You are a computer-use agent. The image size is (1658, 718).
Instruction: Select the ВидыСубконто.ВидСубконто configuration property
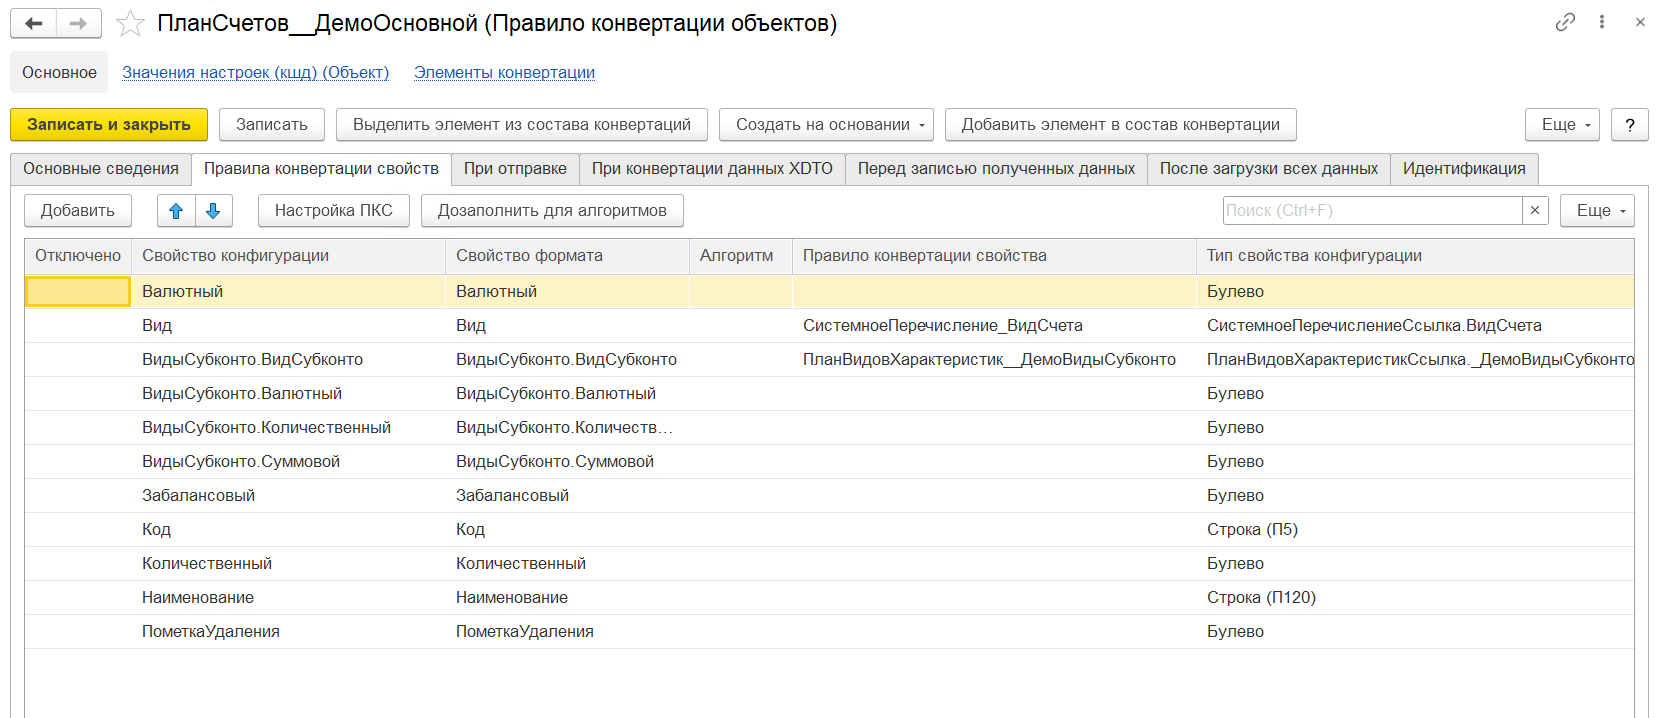[x=288, y=359]
